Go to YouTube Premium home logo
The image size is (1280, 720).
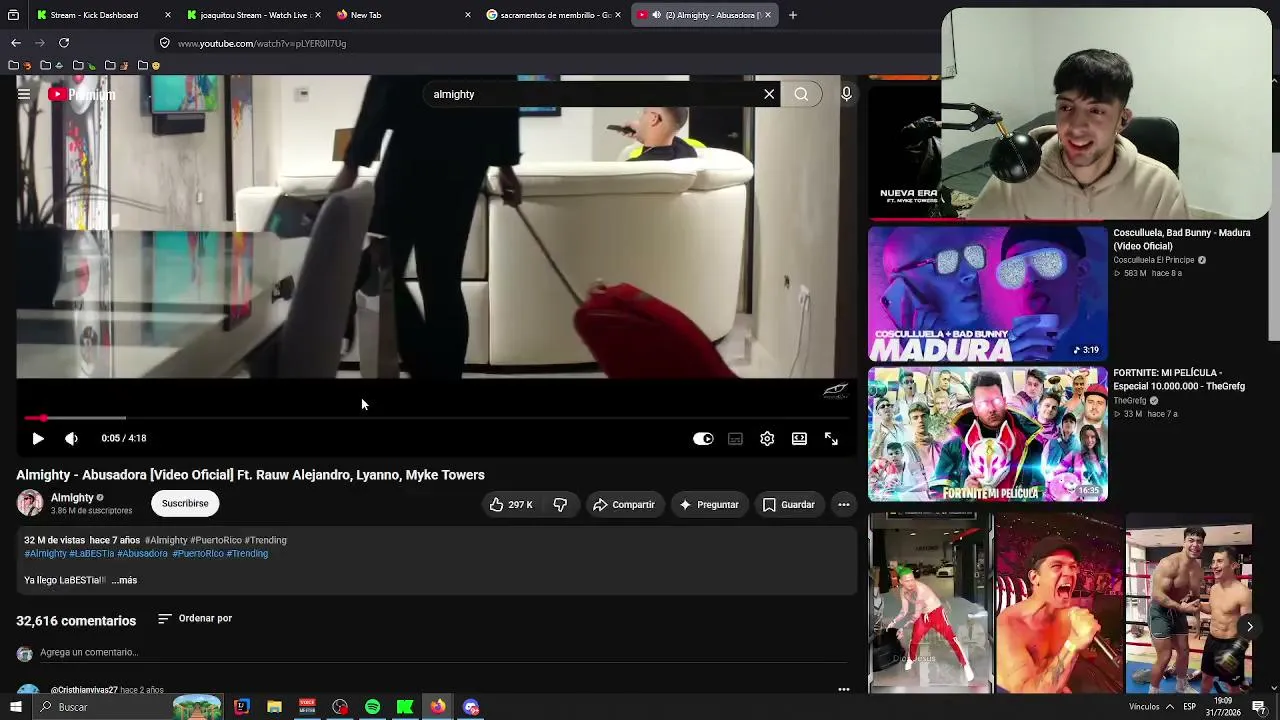[81, 94]
